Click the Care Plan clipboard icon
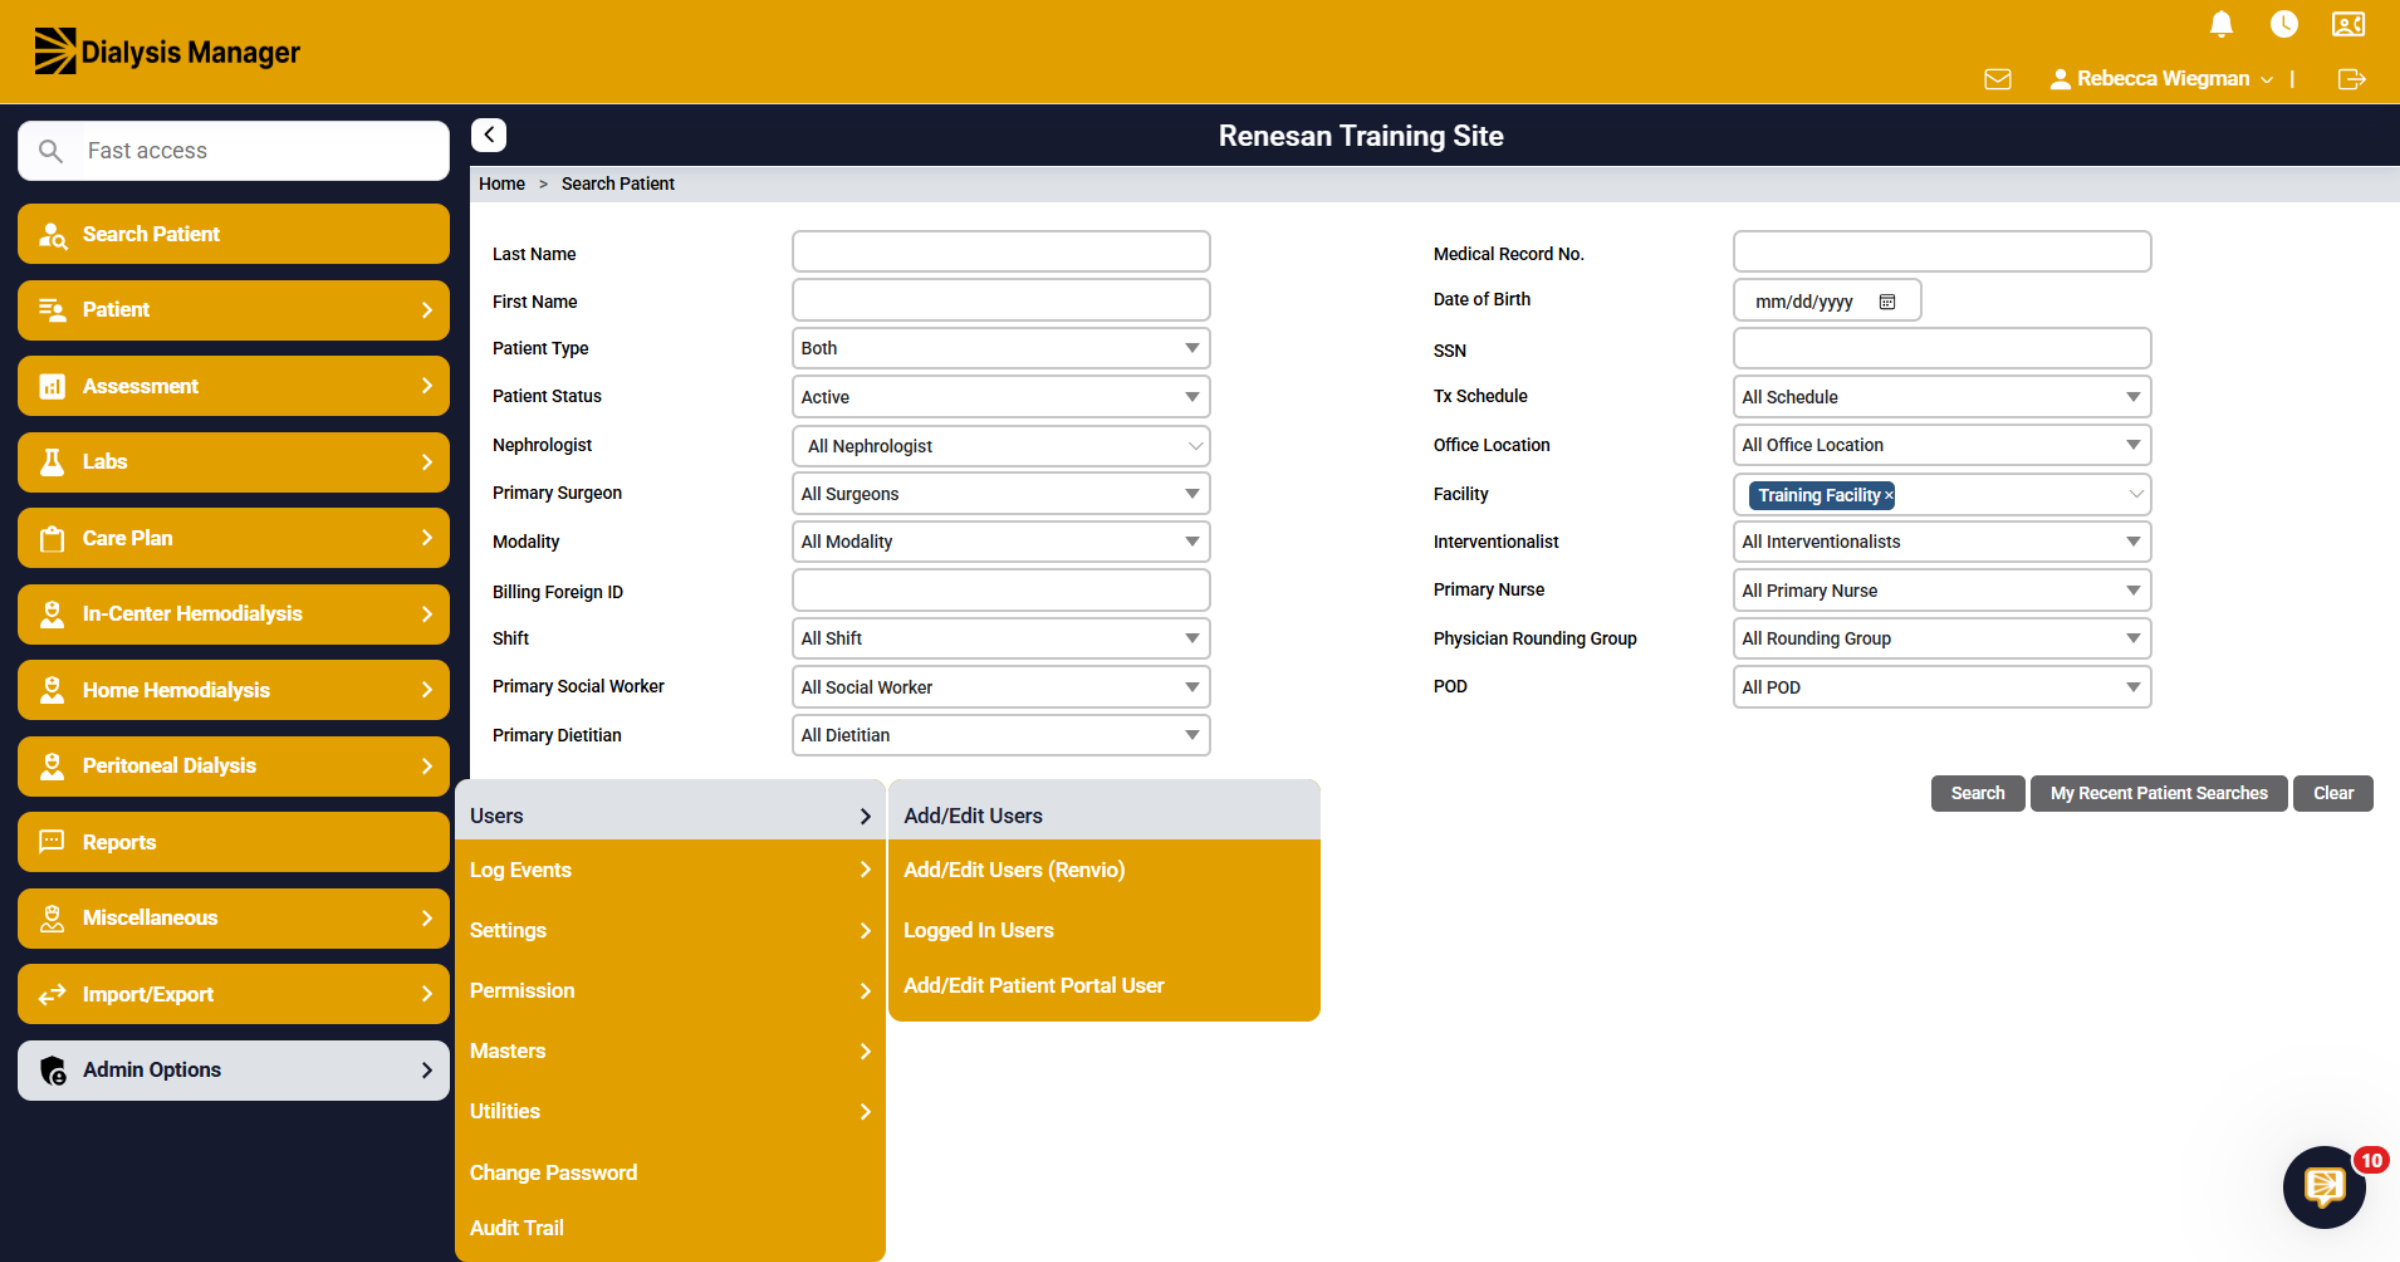Image resolution: width=2400 pixels, height=1262 pixels. pos(52,539)
